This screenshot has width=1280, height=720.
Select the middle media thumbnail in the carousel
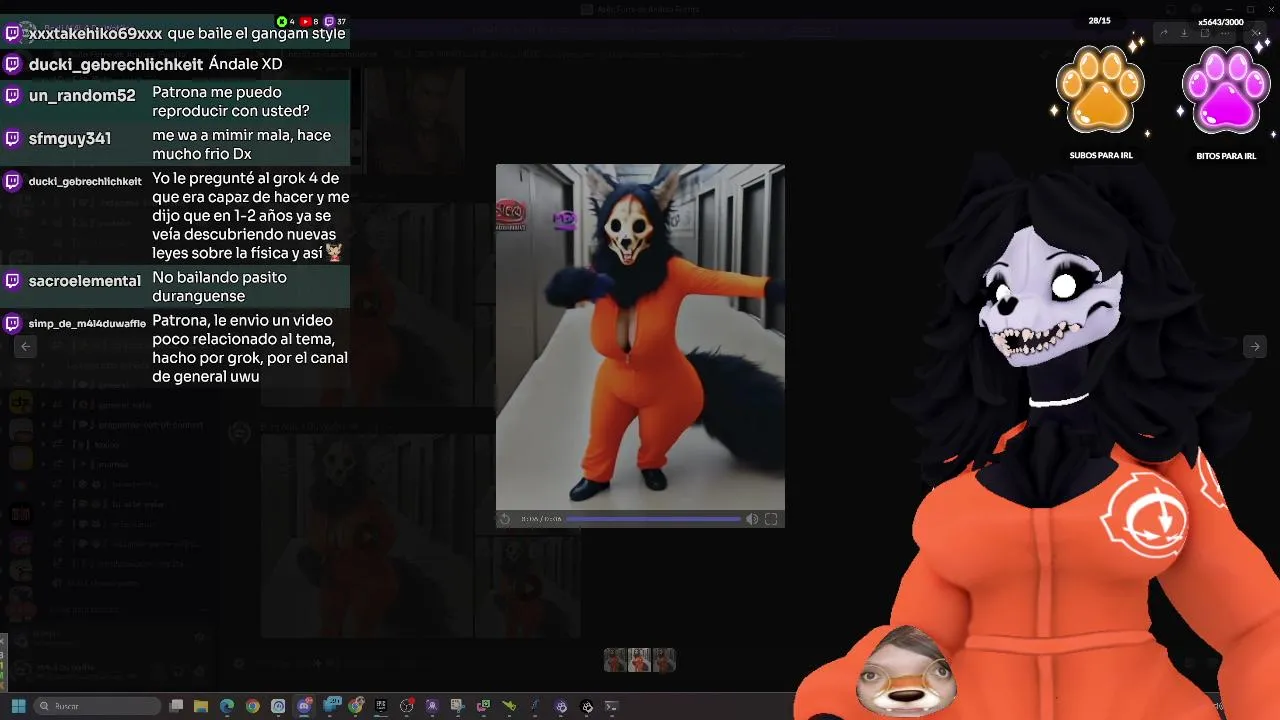[x=640, y=660]
